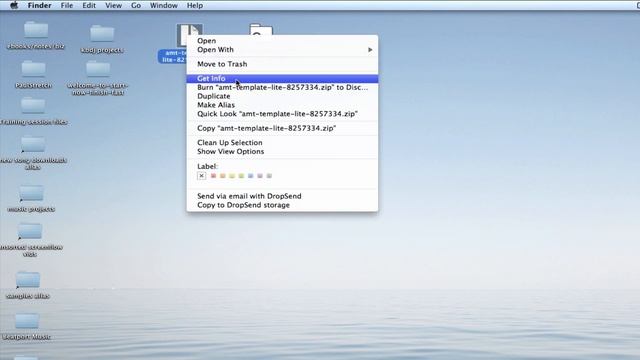640x360 pixels.
Task: Select the PaulStretch folder
Action: coord(33,70)
